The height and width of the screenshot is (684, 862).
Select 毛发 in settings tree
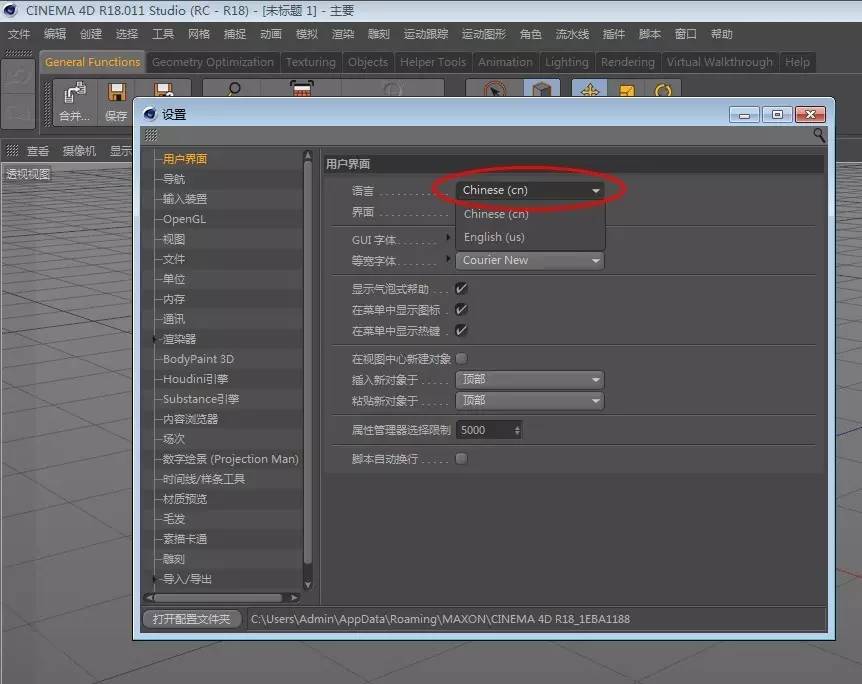coord(174,518)
